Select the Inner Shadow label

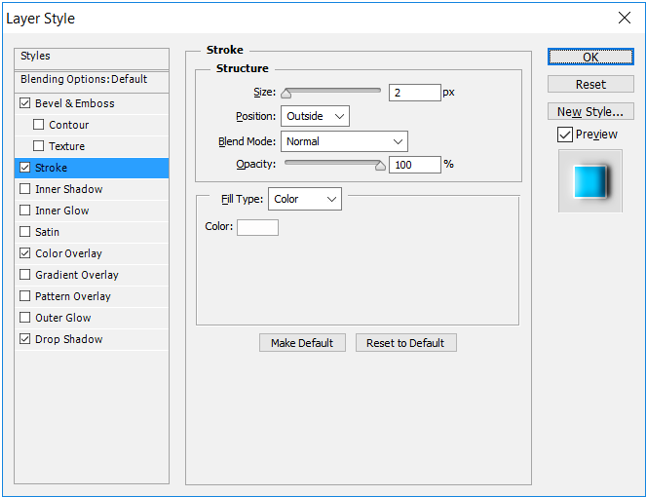click(x=69, y=189)
